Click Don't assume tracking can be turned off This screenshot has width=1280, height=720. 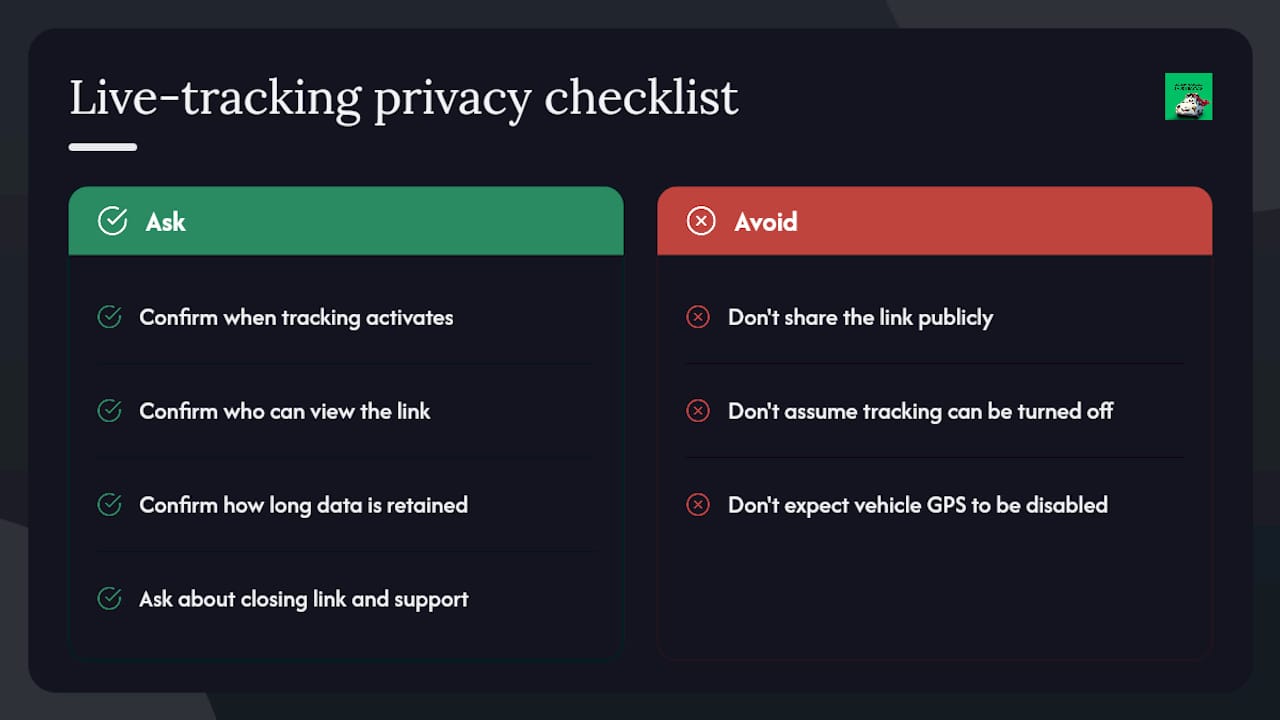(x=920, y=411)
